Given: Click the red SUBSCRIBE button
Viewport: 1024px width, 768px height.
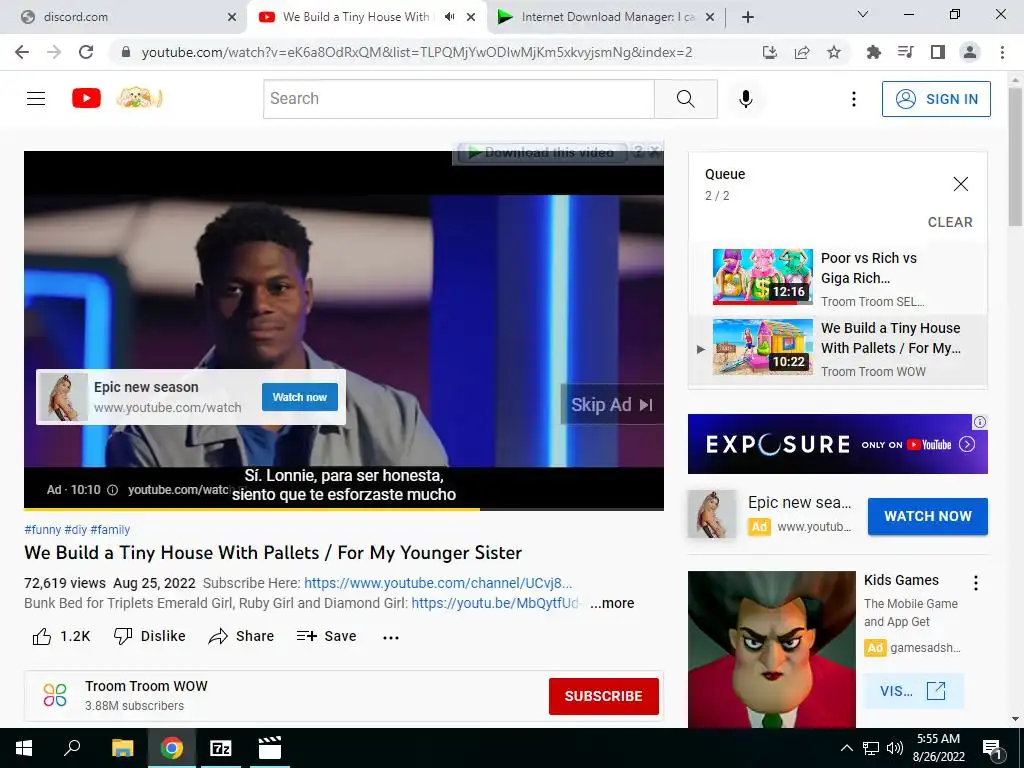Looking at the screenshot, I should (603, 696).
